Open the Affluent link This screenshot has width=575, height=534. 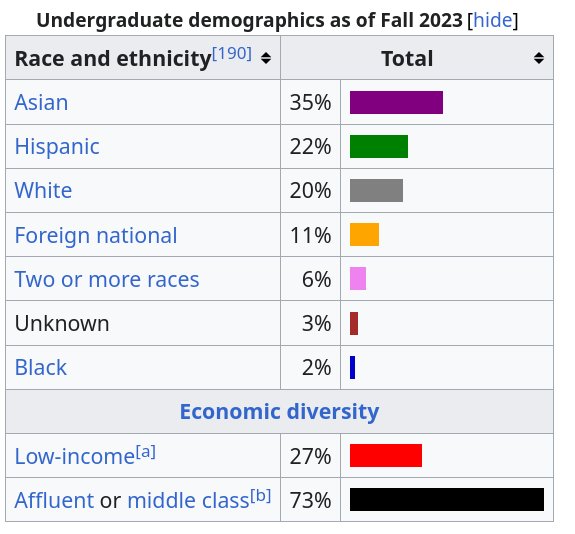pos(54,500)
